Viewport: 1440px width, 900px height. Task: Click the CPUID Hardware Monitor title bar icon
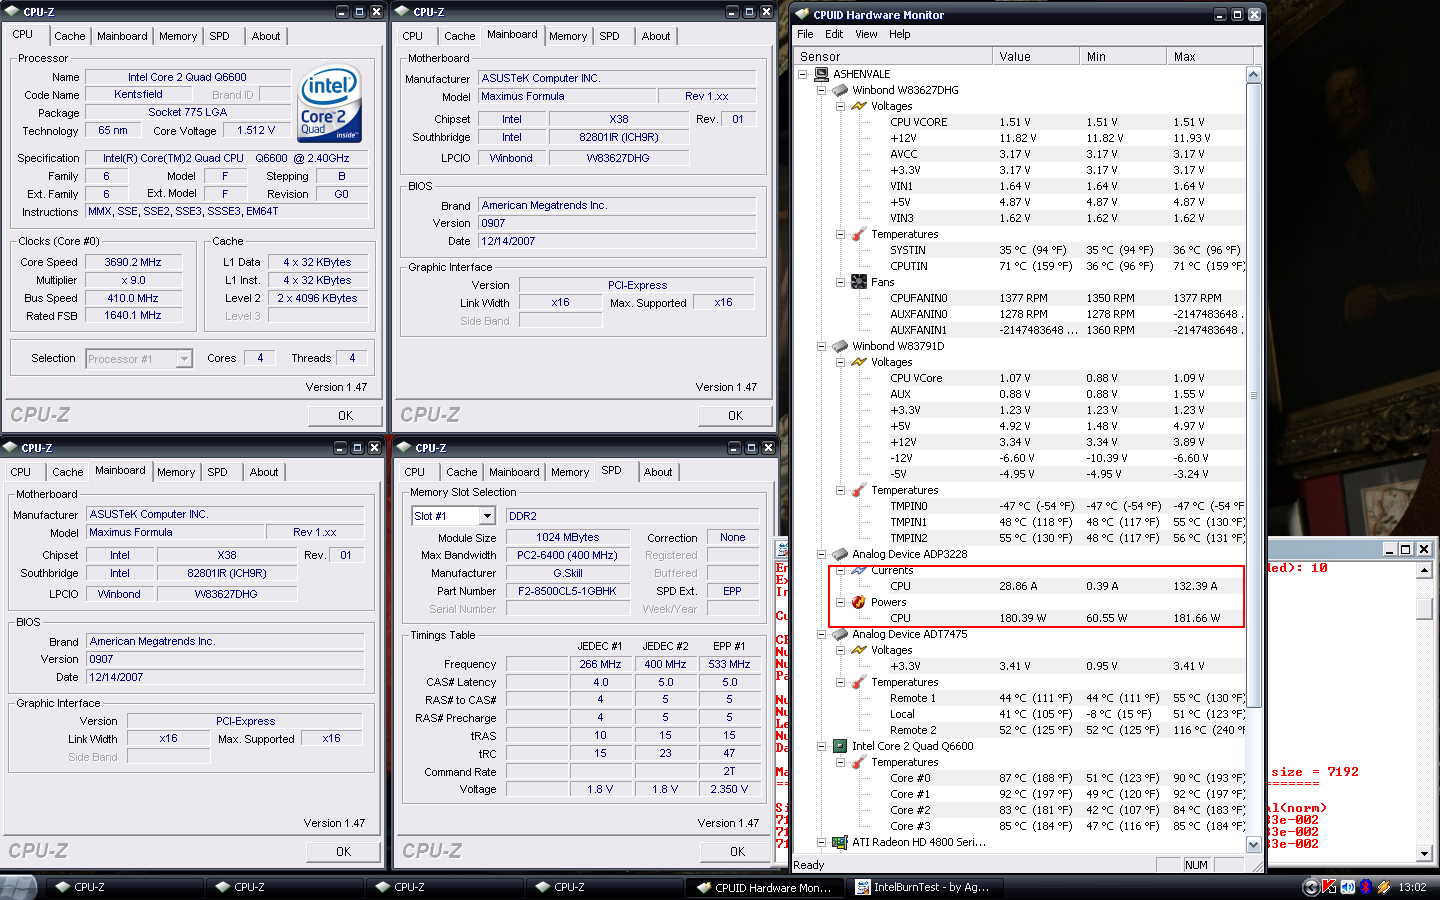802,15
